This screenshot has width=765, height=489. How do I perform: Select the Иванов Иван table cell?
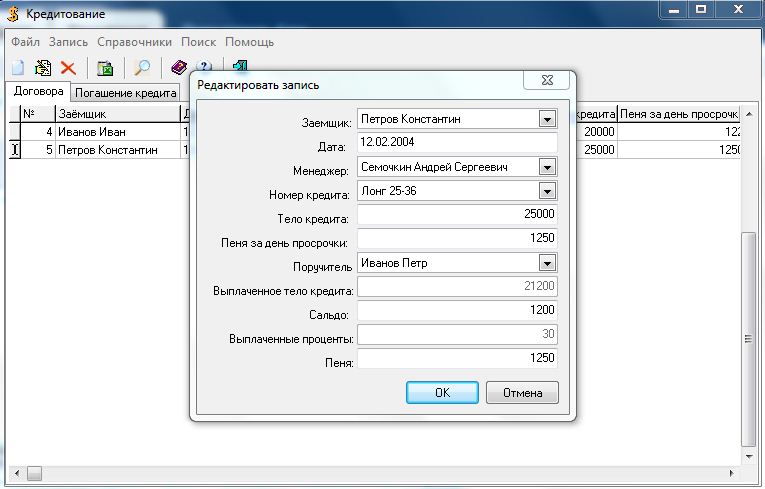pos(118,132)
